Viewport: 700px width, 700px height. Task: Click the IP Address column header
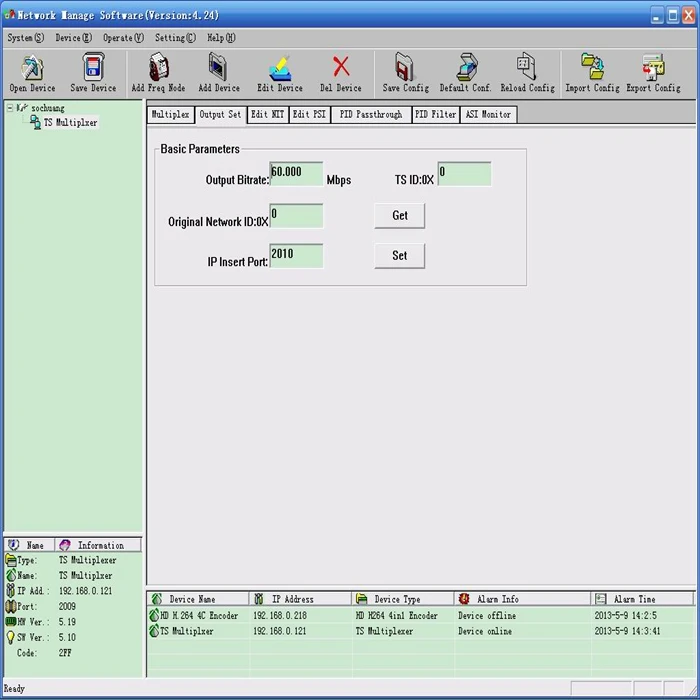[x=300, y=599]
